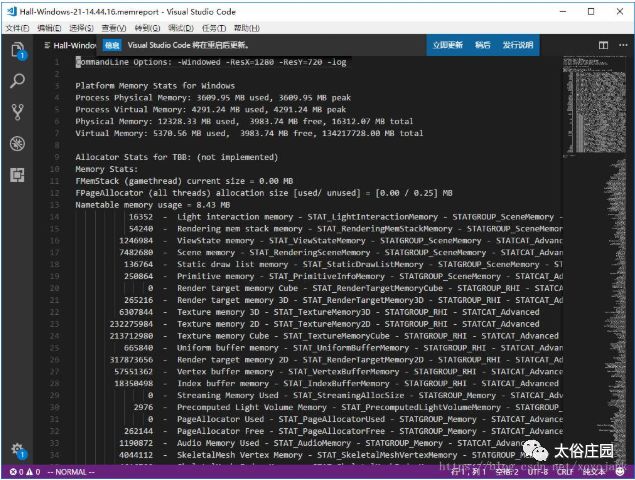
Task: Open the Debug view in activity bar
Action: [x=17, y=143]
